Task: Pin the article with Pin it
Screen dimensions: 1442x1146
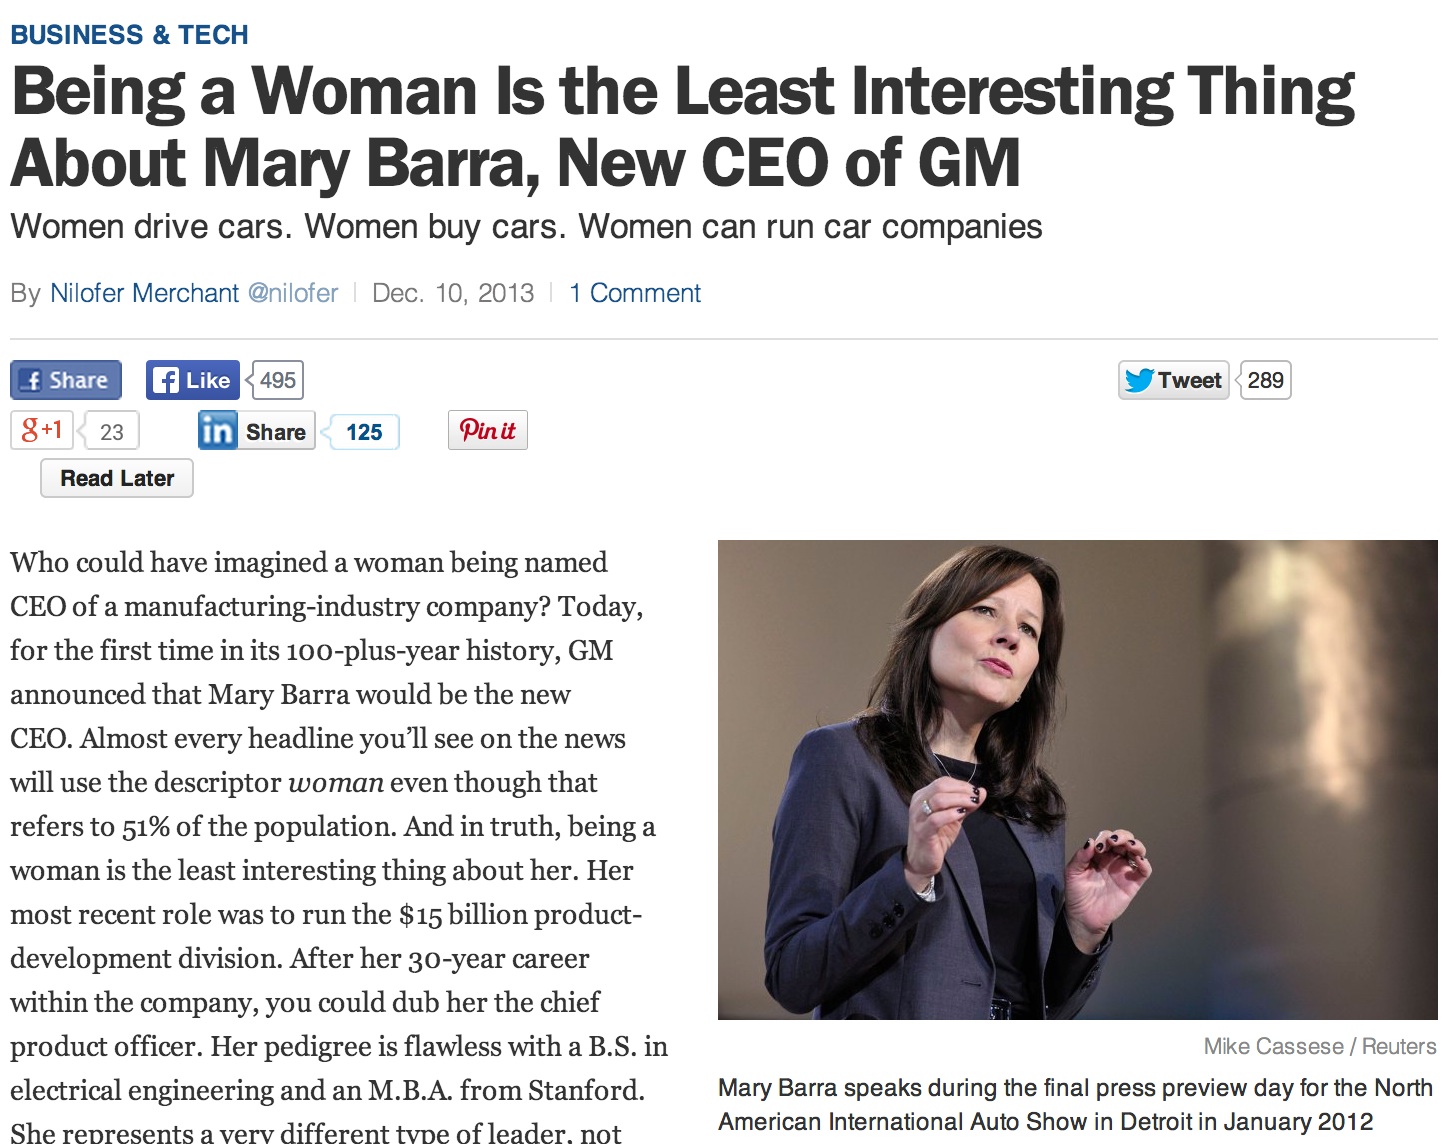Action: [487, 430]
